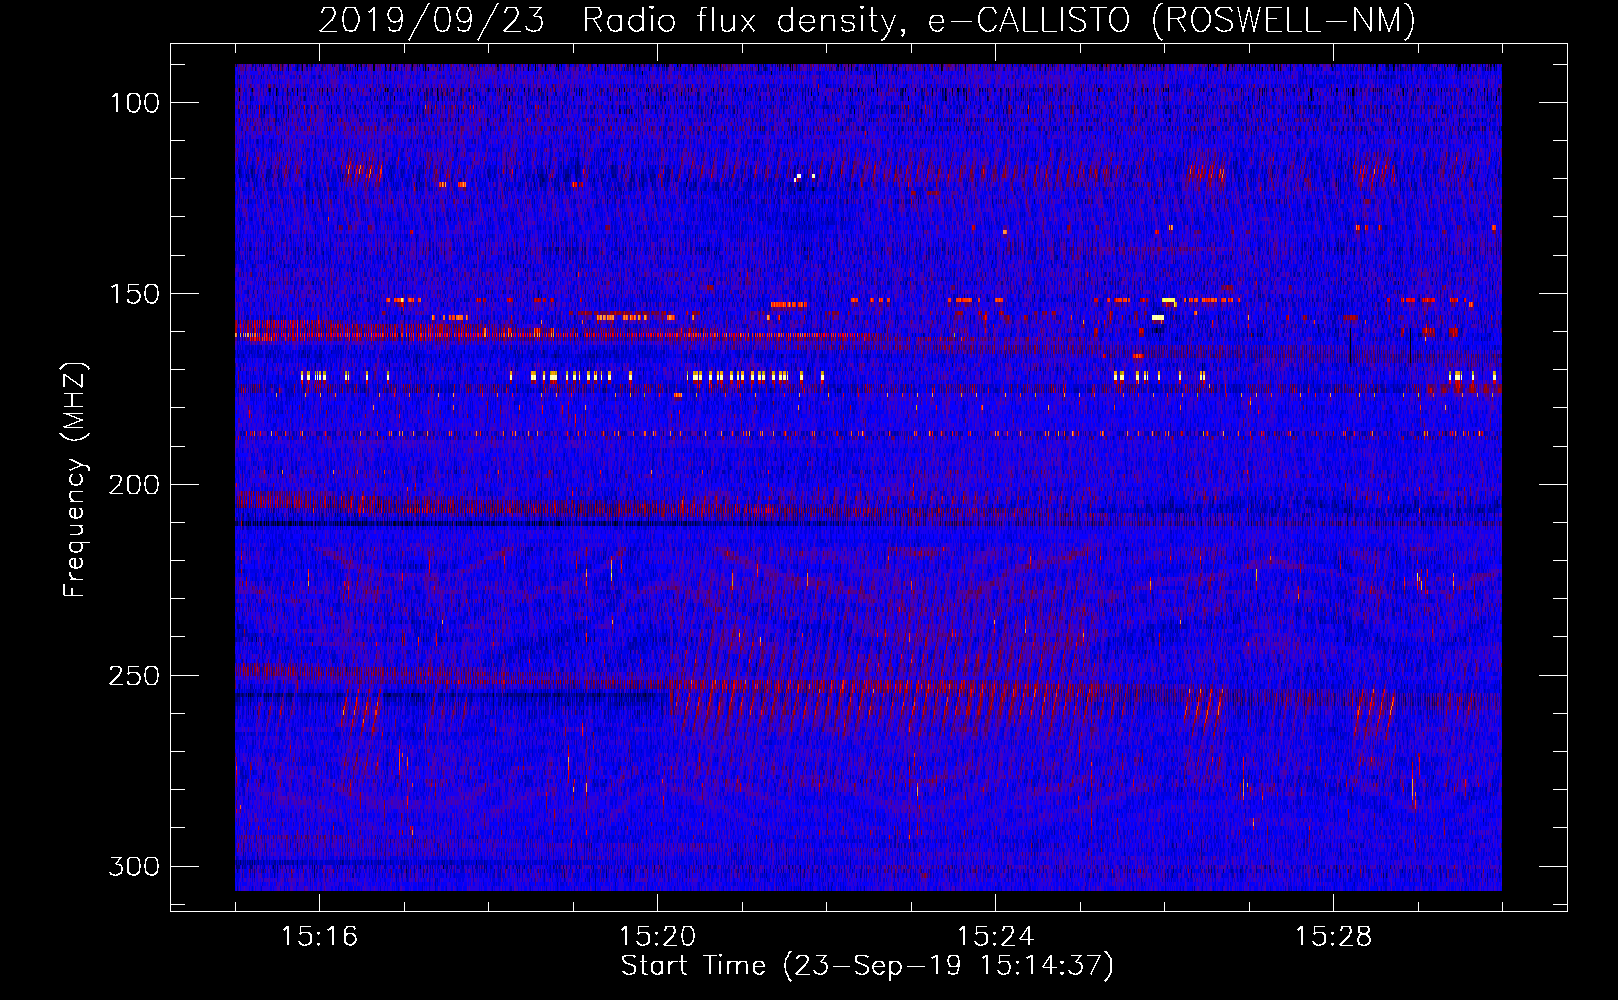Image resolution: width=1618 pixels, height=1000 pixels.
Task: Click the 15:20 time tick label
Action: pyautogui.click(x=657, y=937)
